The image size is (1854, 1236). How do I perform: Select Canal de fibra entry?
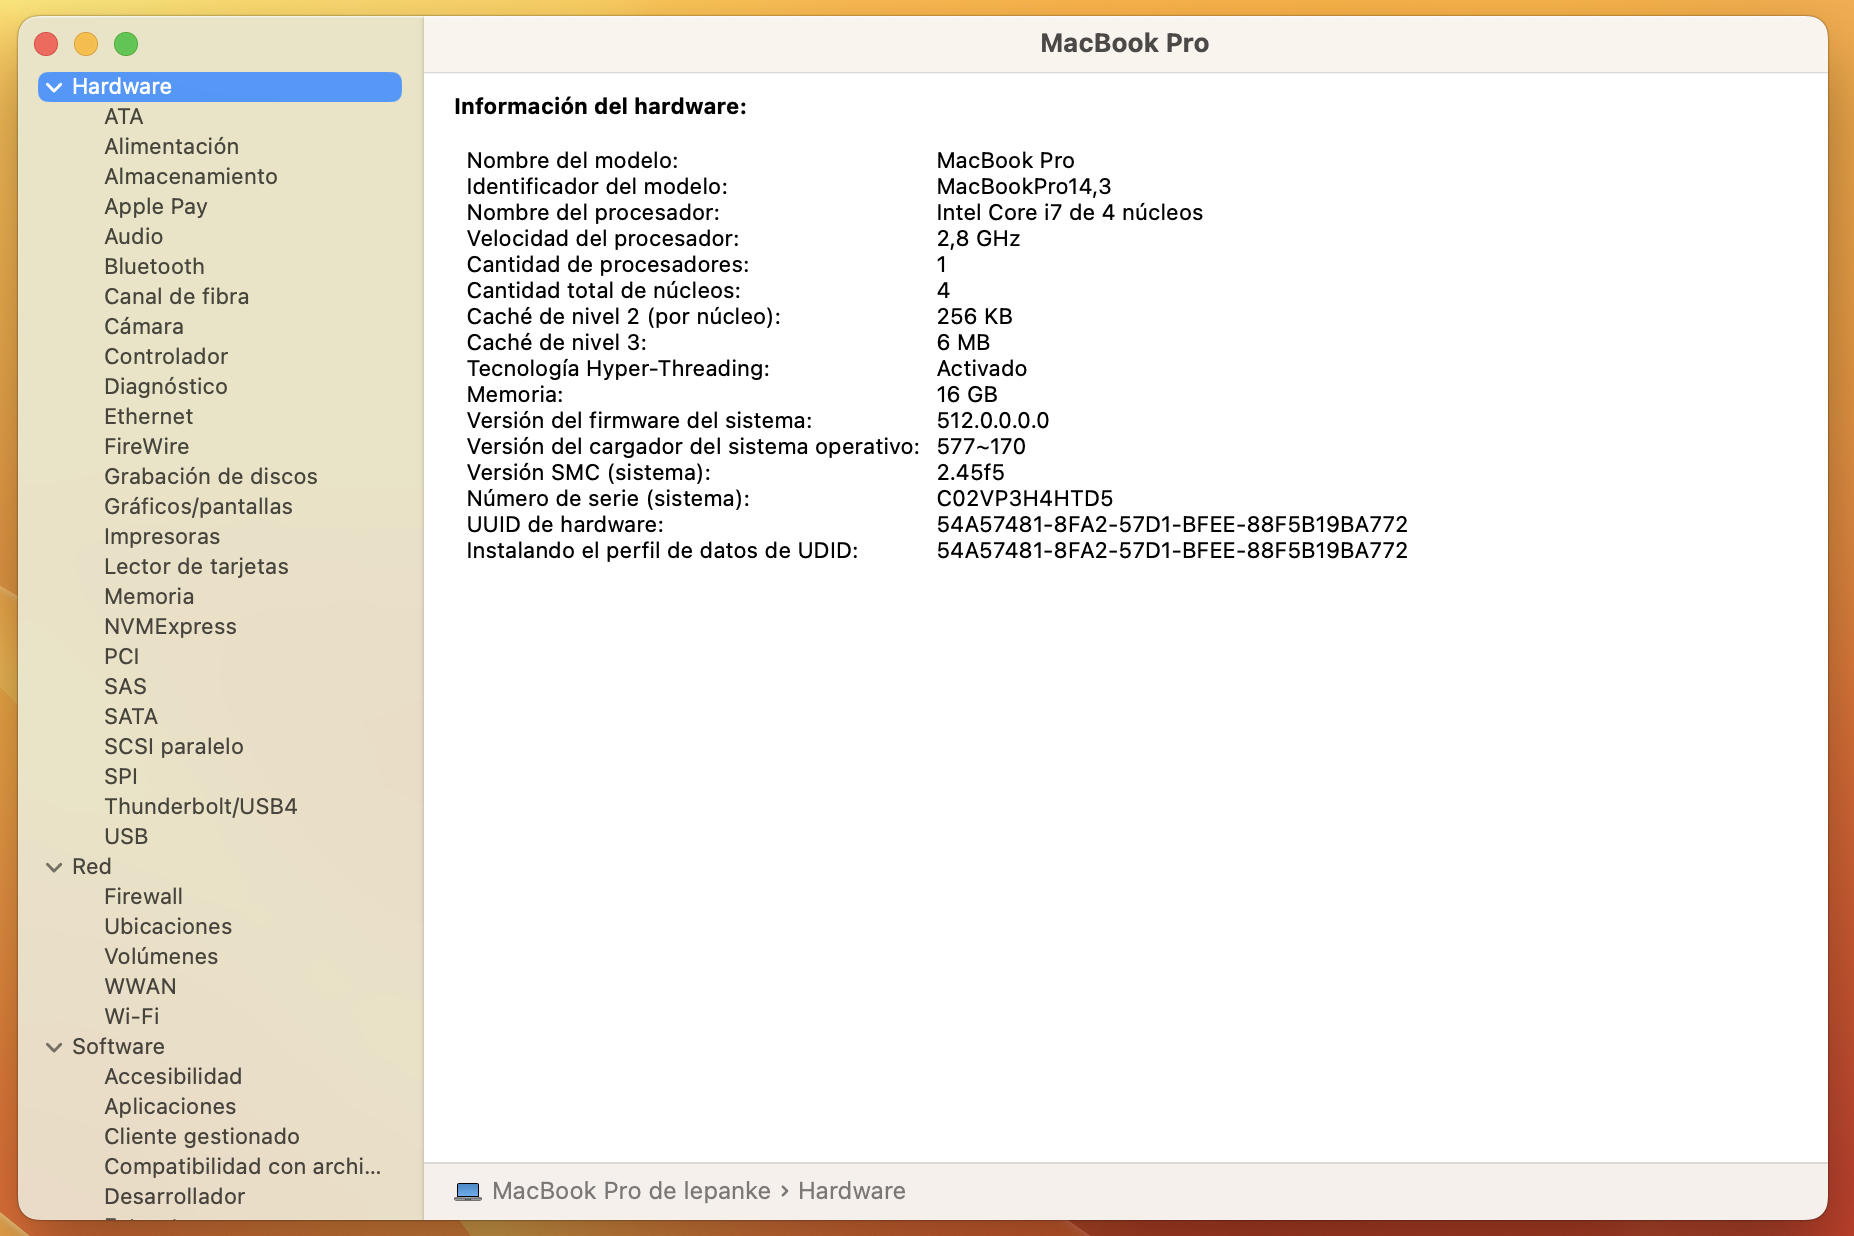tap(177, 296)
